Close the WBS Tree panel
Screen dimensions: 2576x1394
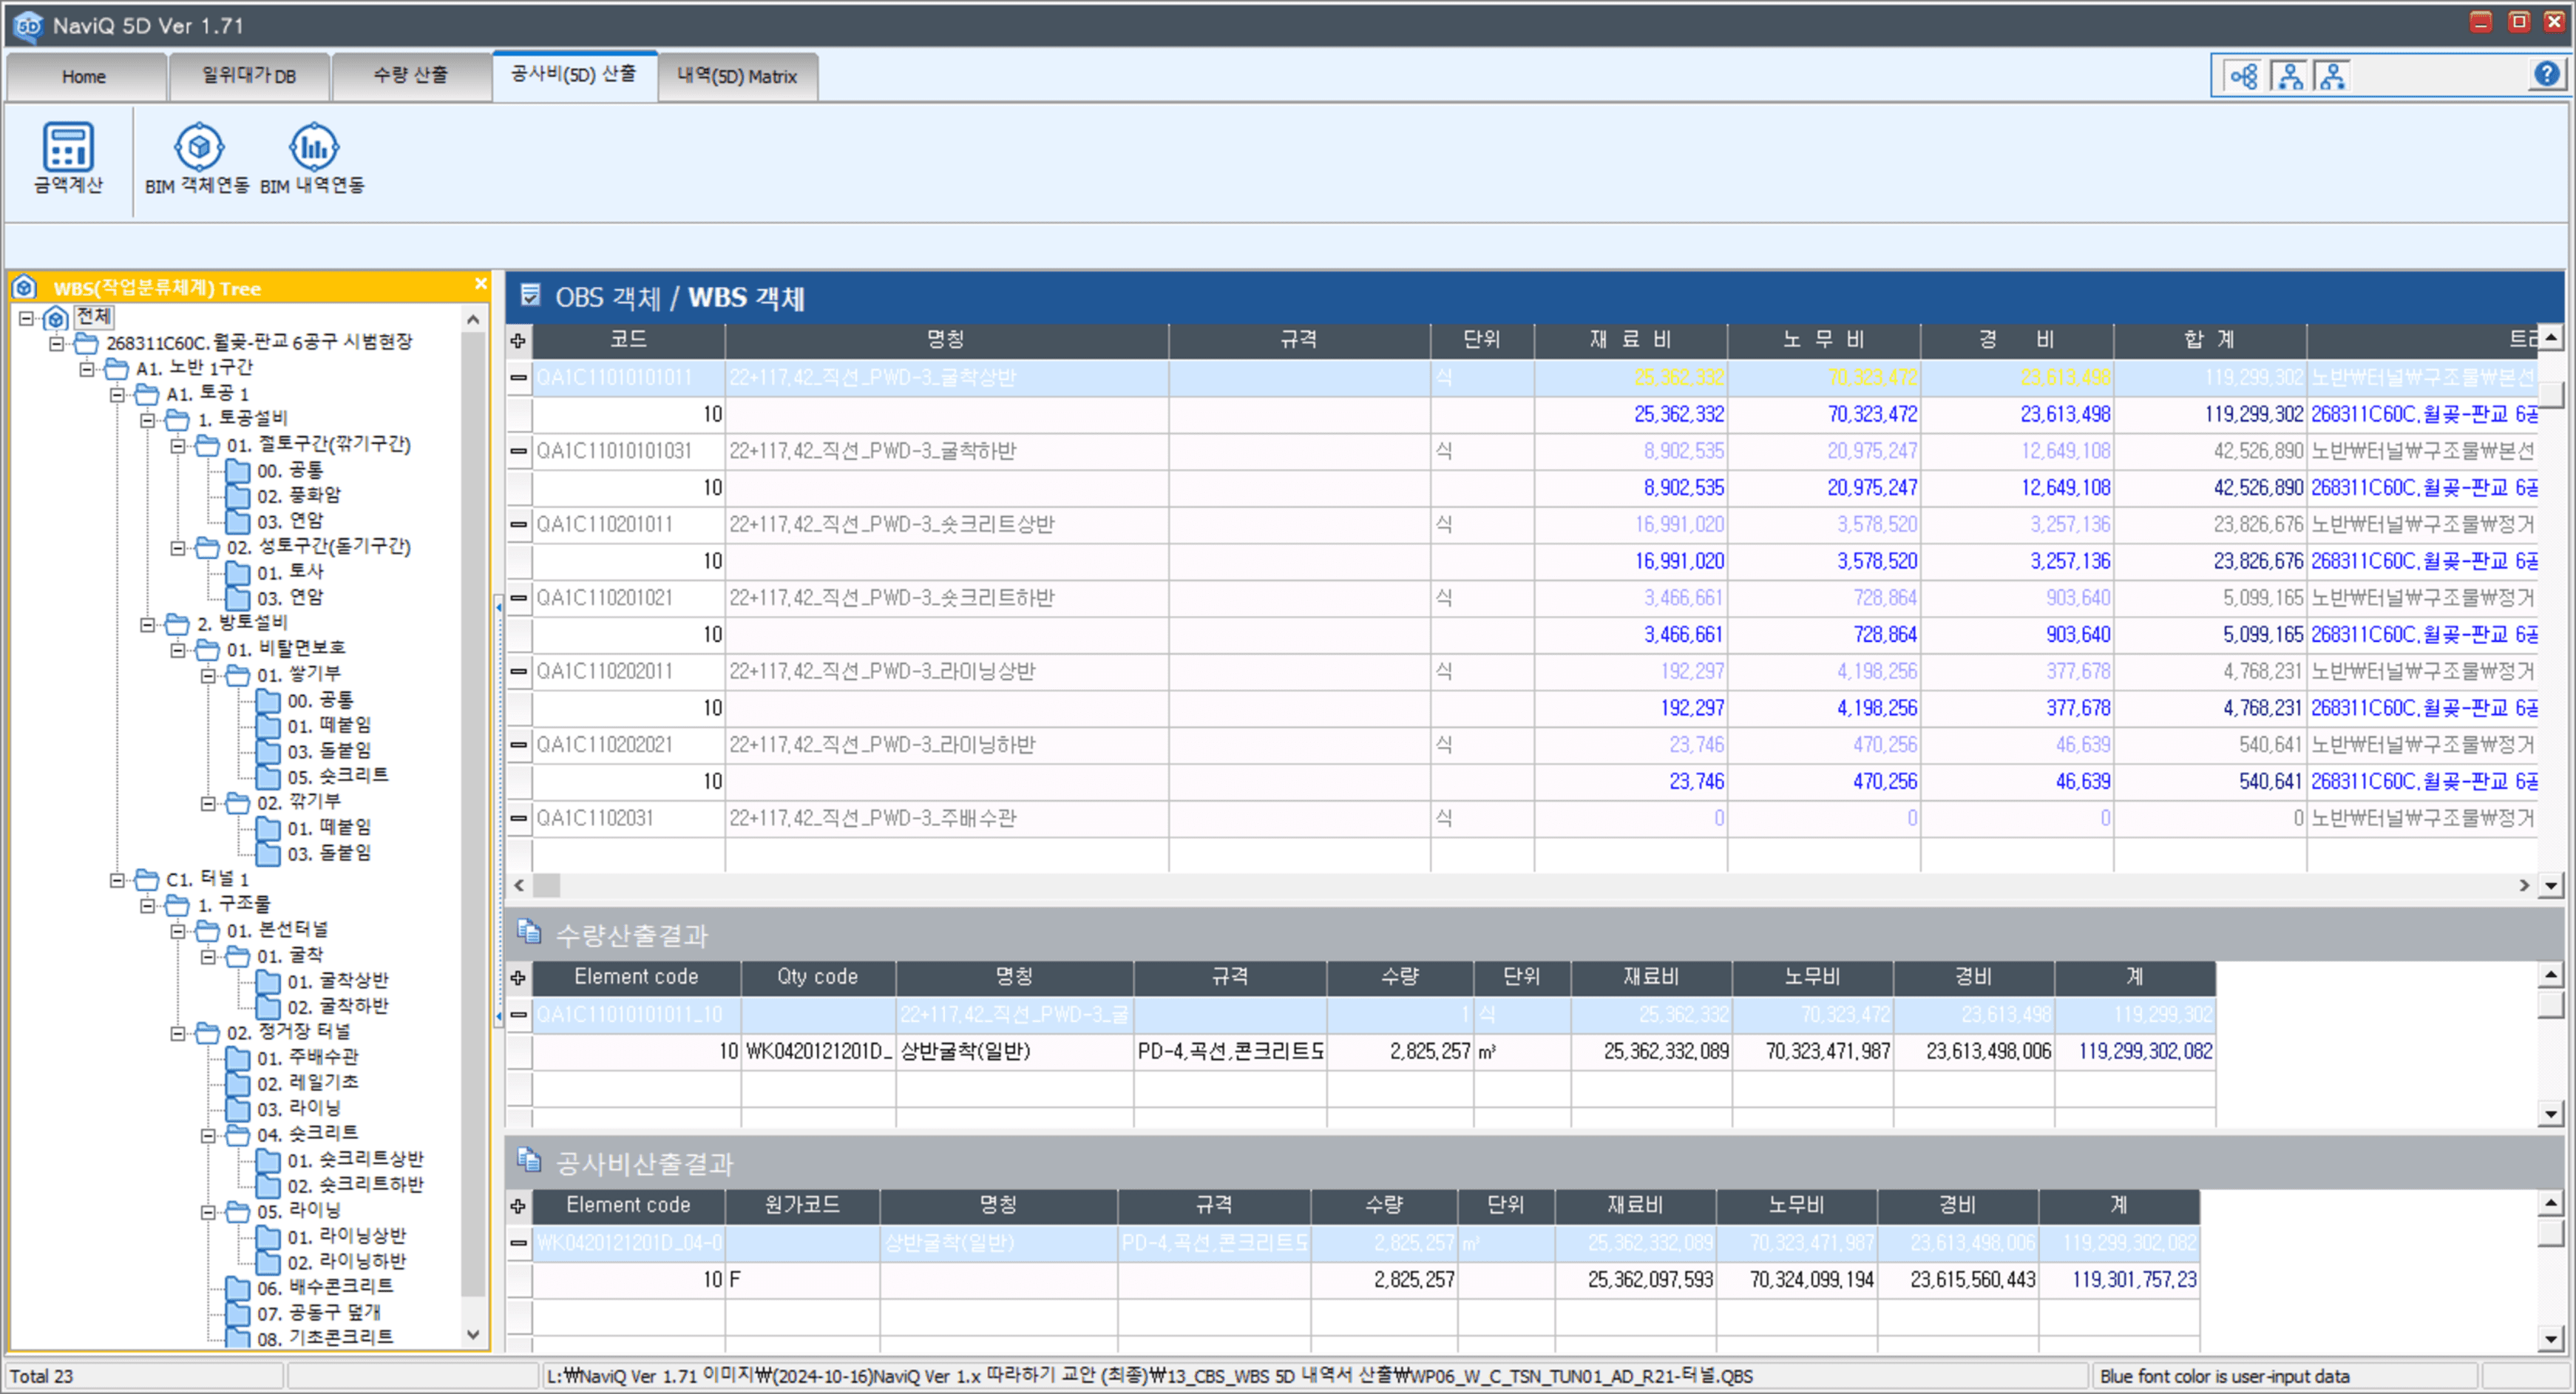(x=481, y=284)
